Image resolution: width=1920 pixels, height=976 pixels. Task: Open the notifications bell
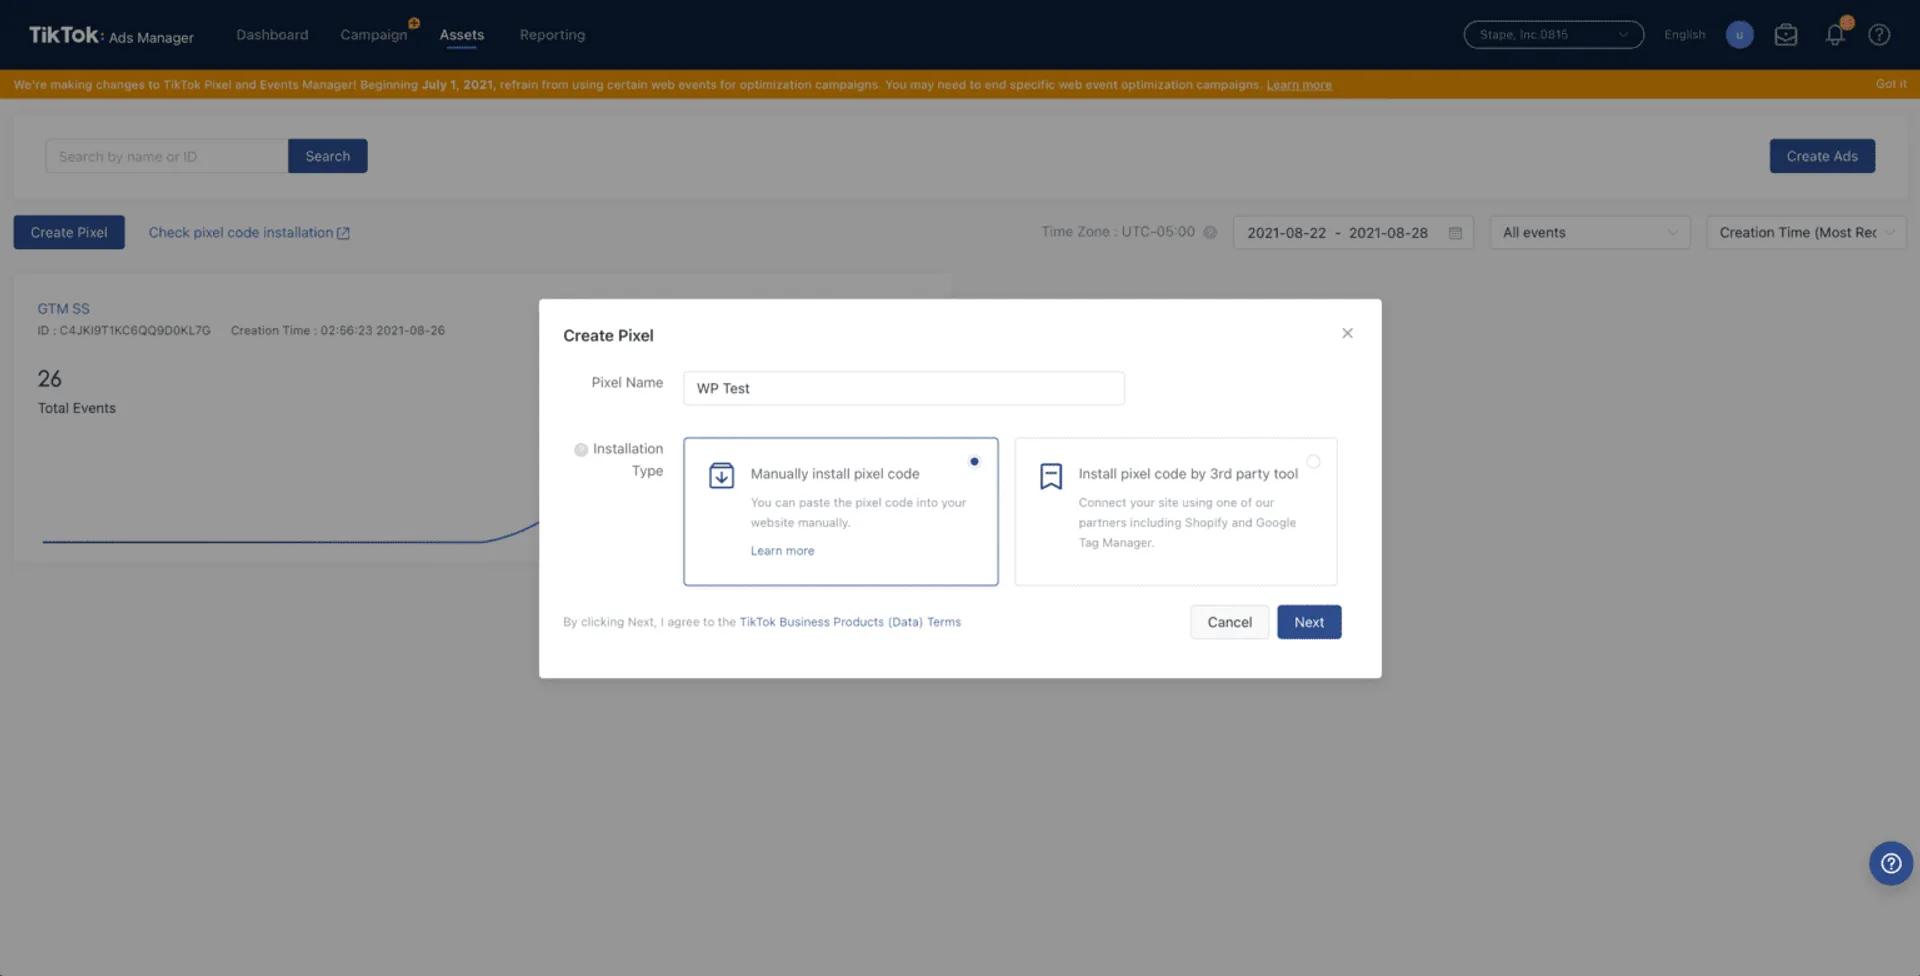(1835, 35)
